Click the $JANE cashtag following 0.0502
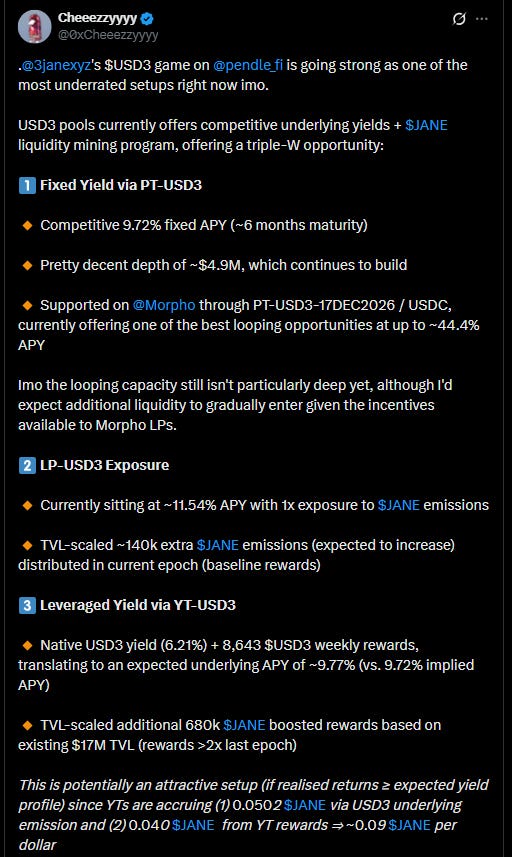The width and height of the screenshot is (512, 857). click(x=305, y=805)
